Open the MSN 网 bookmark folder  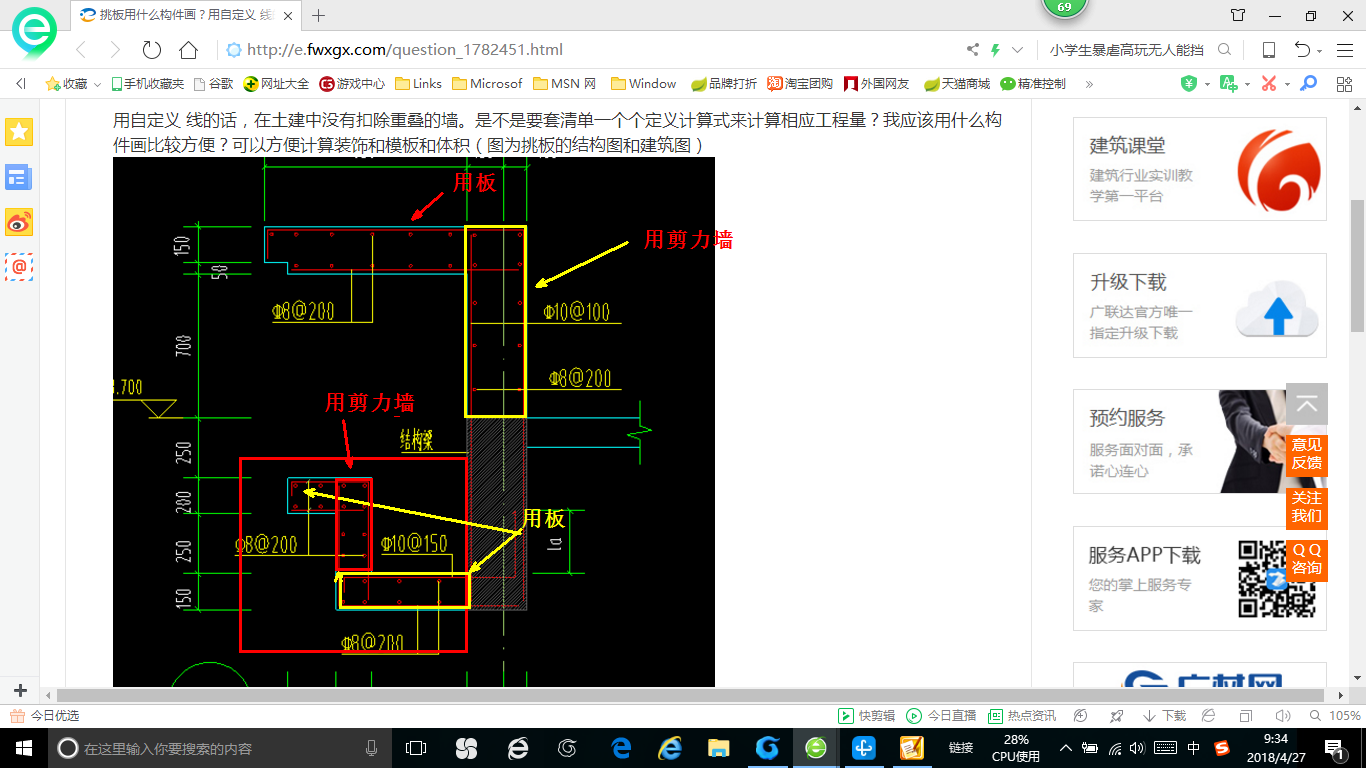565,84
